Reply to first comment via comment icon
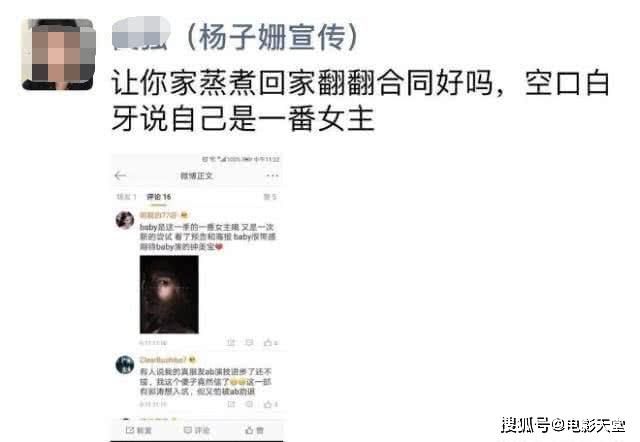640x442 pixels. click(x=249, y=342)
